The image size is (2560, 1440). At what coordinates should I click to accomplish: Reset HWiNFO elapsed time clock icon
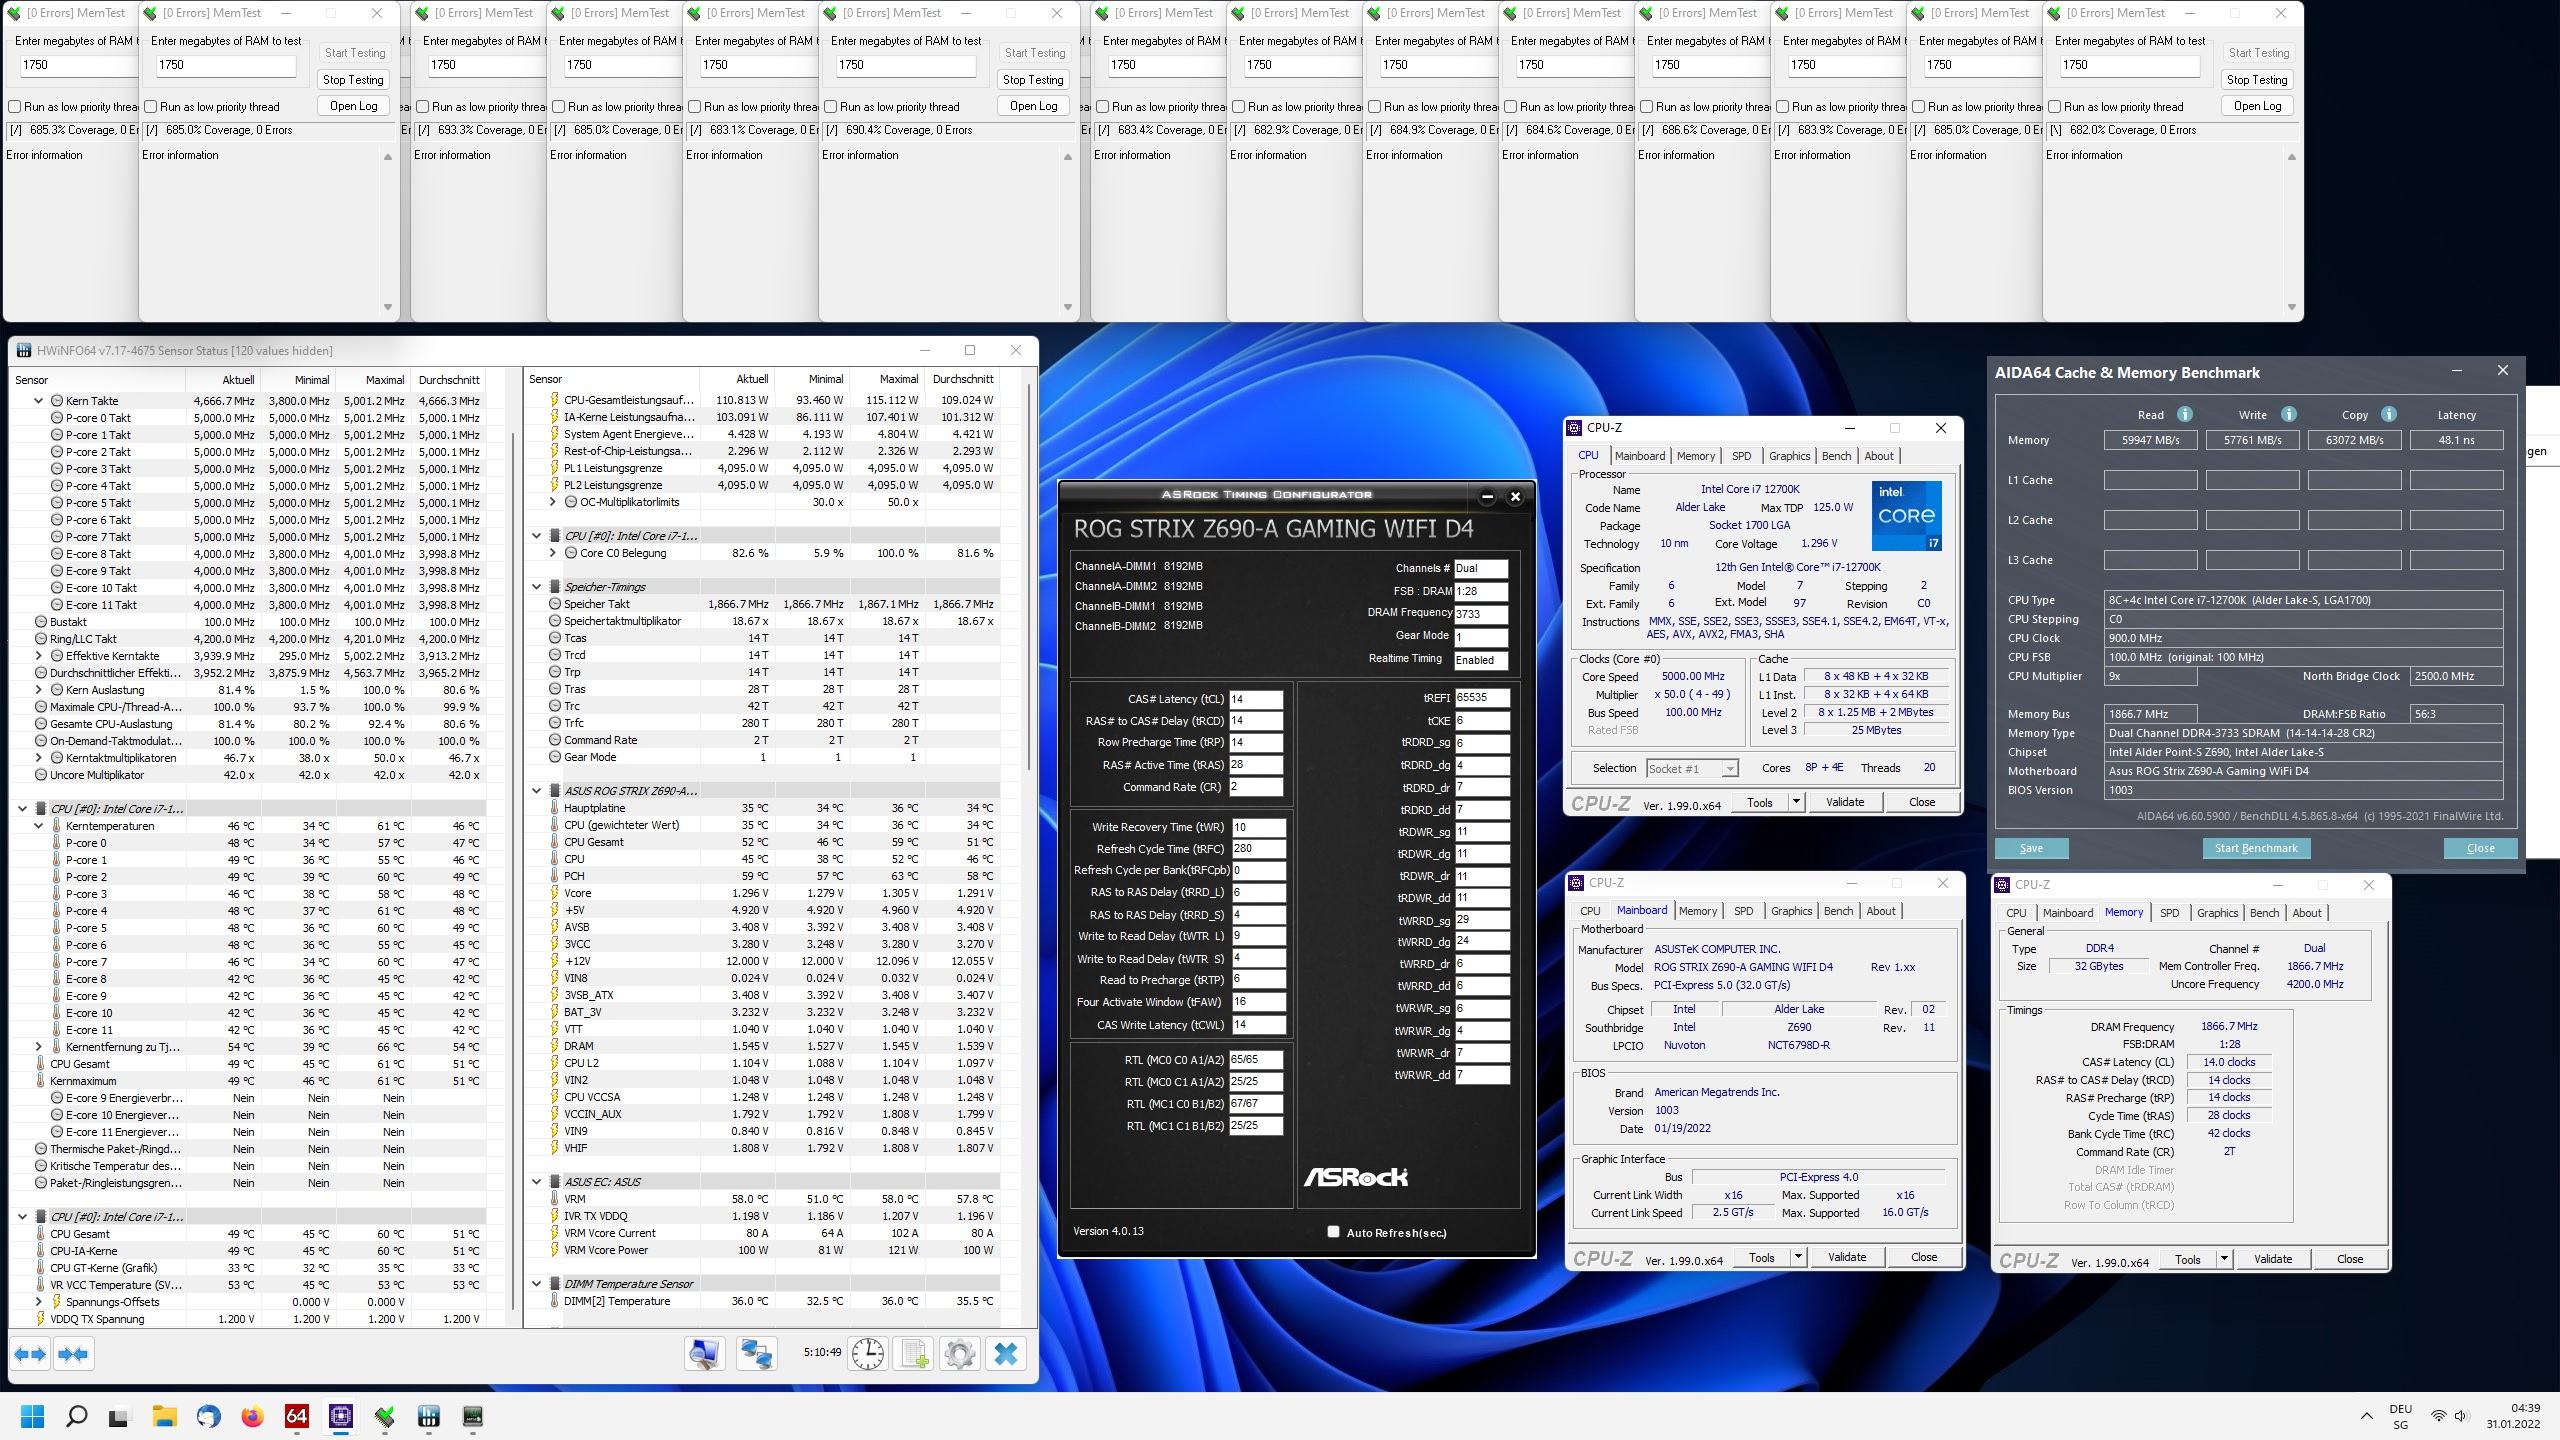[867, 1354]
